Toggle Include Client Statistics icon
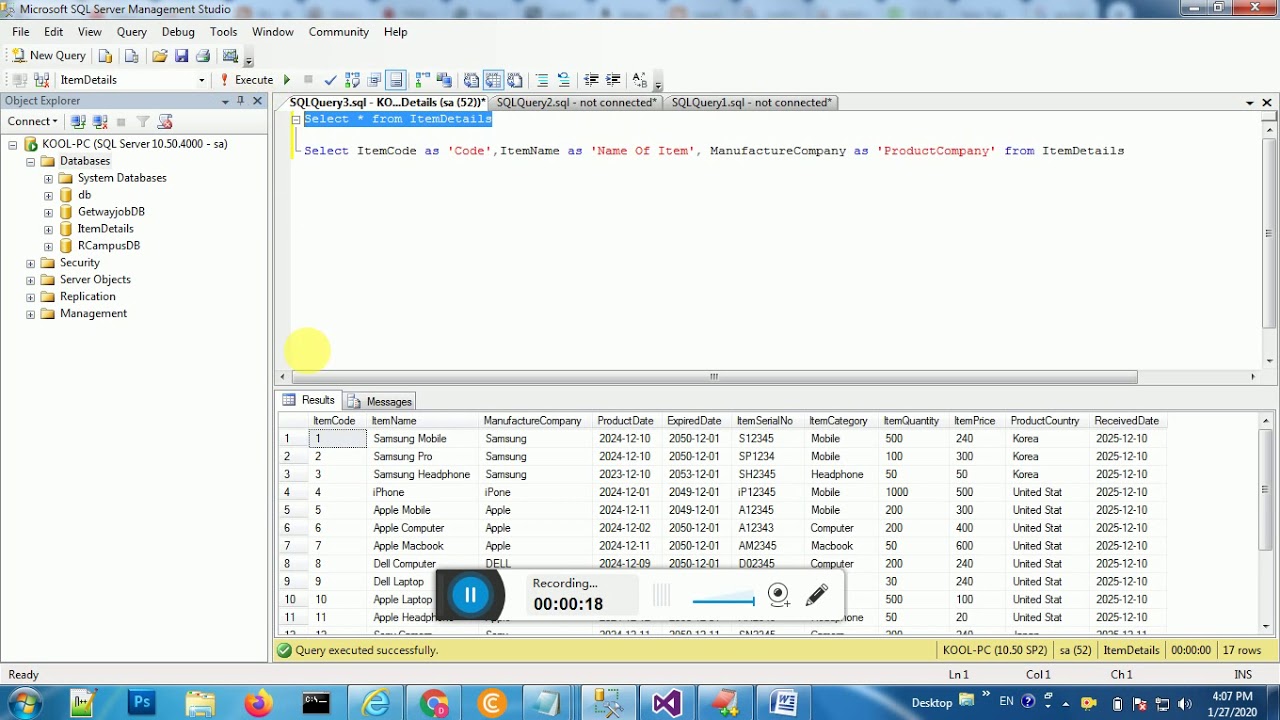The width and height of the screenshot is (1280, 720). click(x=444, y=80)
